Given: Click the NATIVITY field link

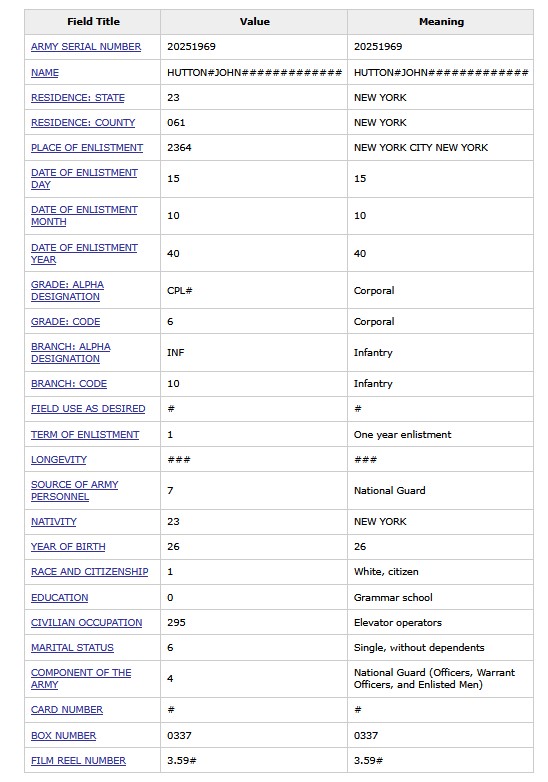Looking at the screenshot, I should (54, 522).
